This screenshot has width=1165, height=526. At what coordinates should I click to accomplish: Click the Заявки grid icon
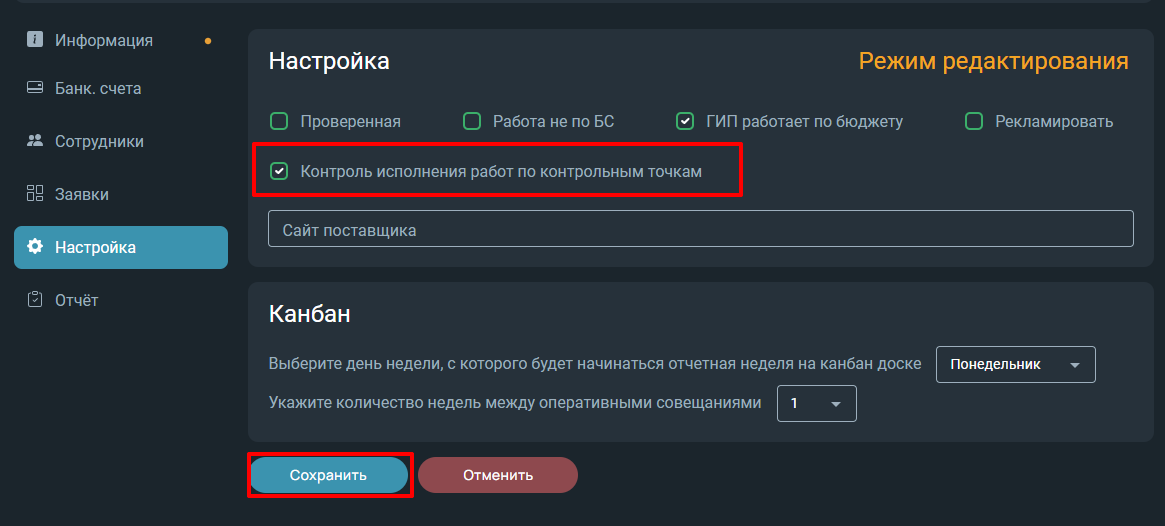point(34,194)
